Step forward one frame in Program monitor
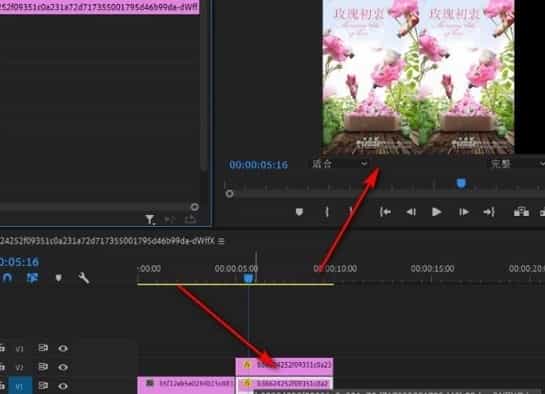545x394 pixels. coord(464,212)
